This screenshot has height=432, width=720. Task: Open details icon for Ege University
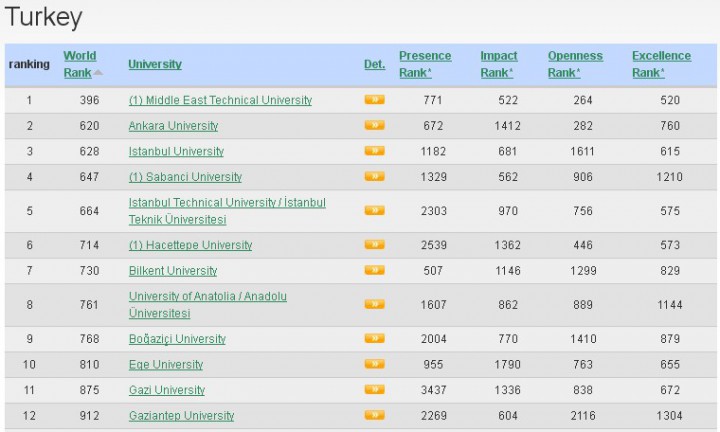(x=374, y=365)
